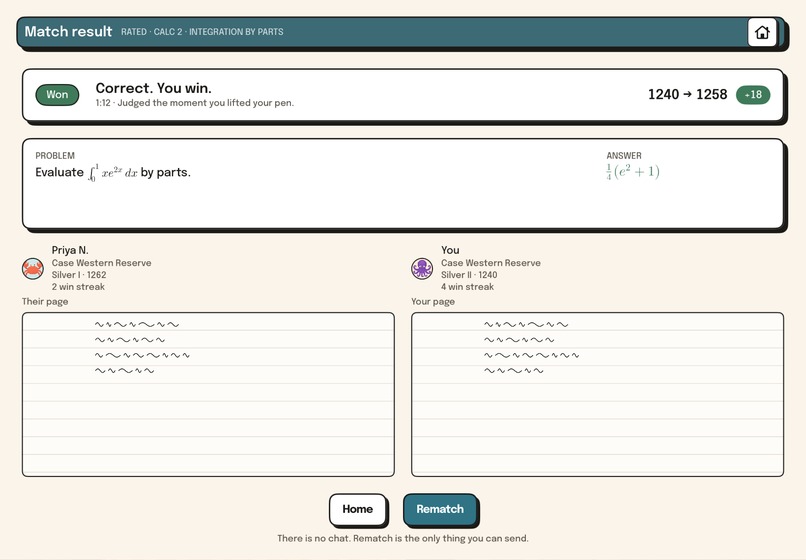
Task: Click the PROBLEM label
Action: click(x=55, y=155)
